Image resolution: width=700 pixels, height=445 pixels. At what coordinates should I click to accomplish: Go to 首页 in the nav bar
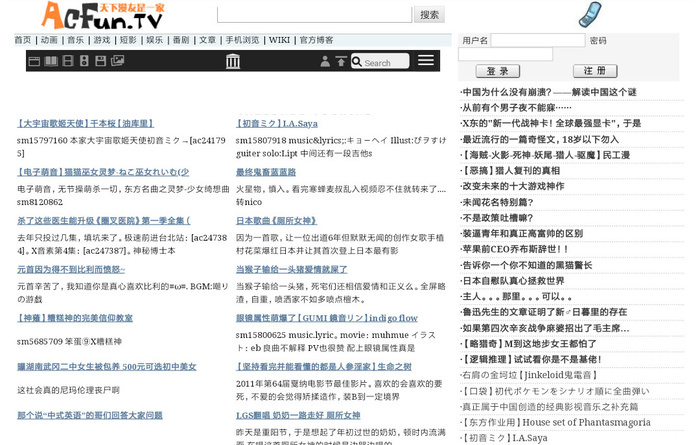pos(23,40)
